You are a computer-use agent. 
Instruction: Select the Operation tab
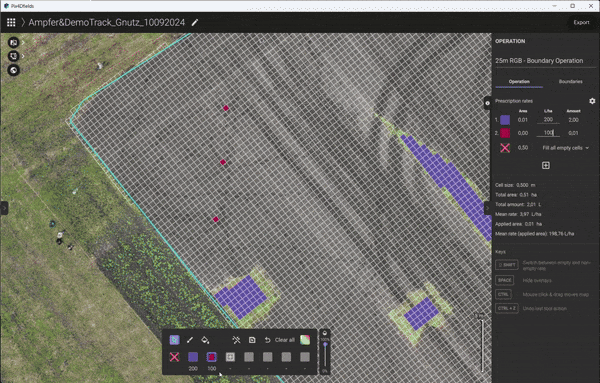pos(519,81)
